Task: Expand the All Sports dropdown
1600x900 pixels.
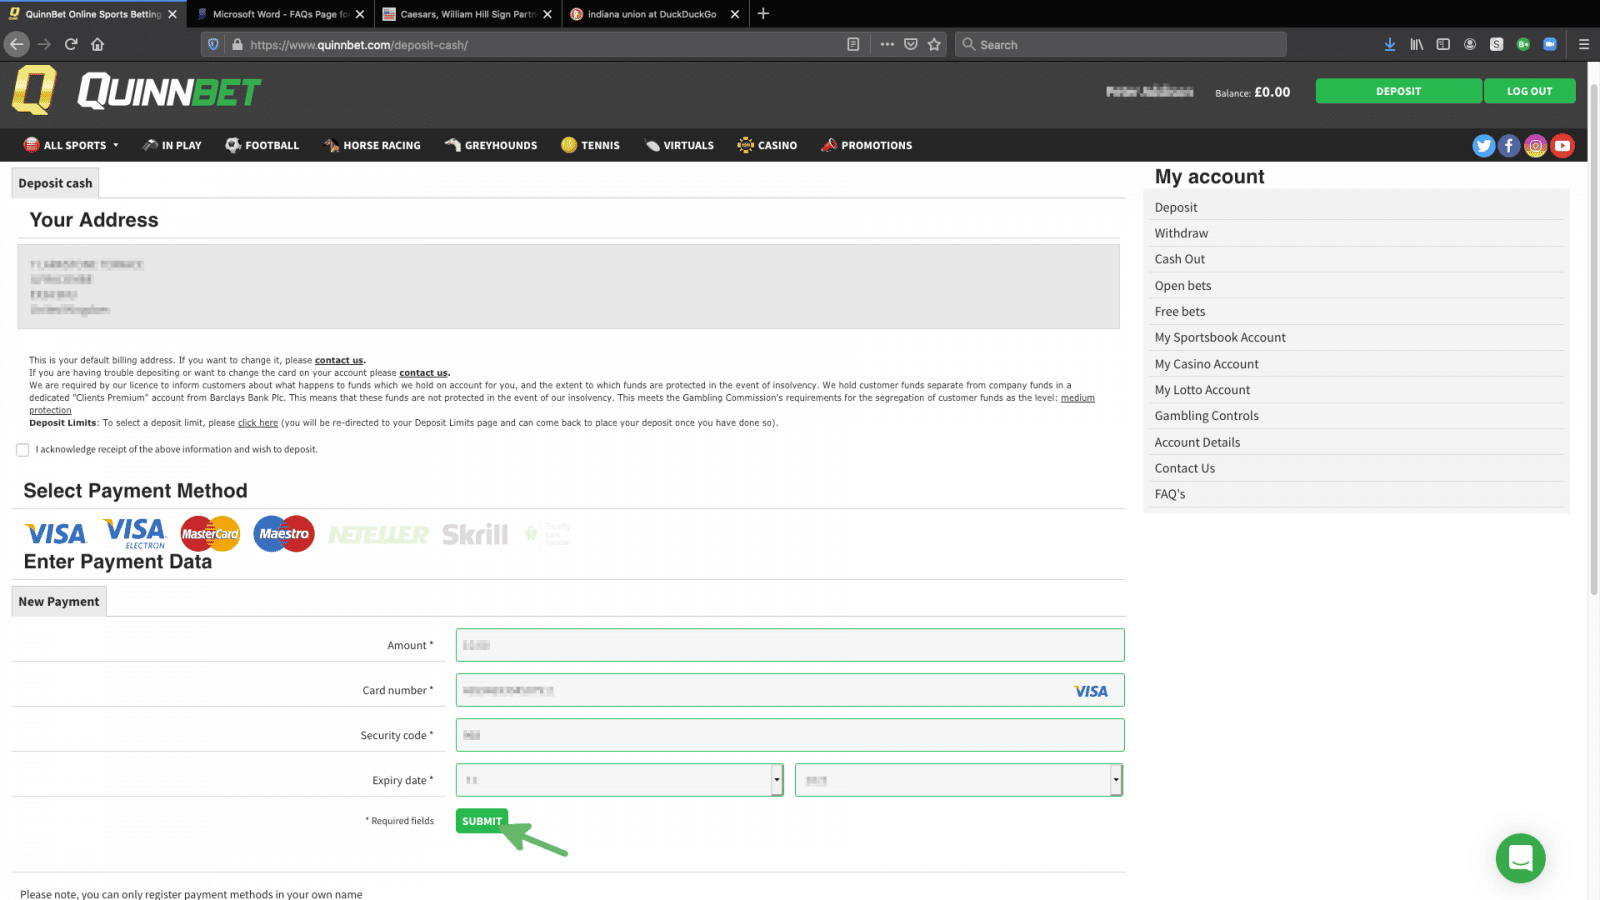Action: (x=72, y=146)
